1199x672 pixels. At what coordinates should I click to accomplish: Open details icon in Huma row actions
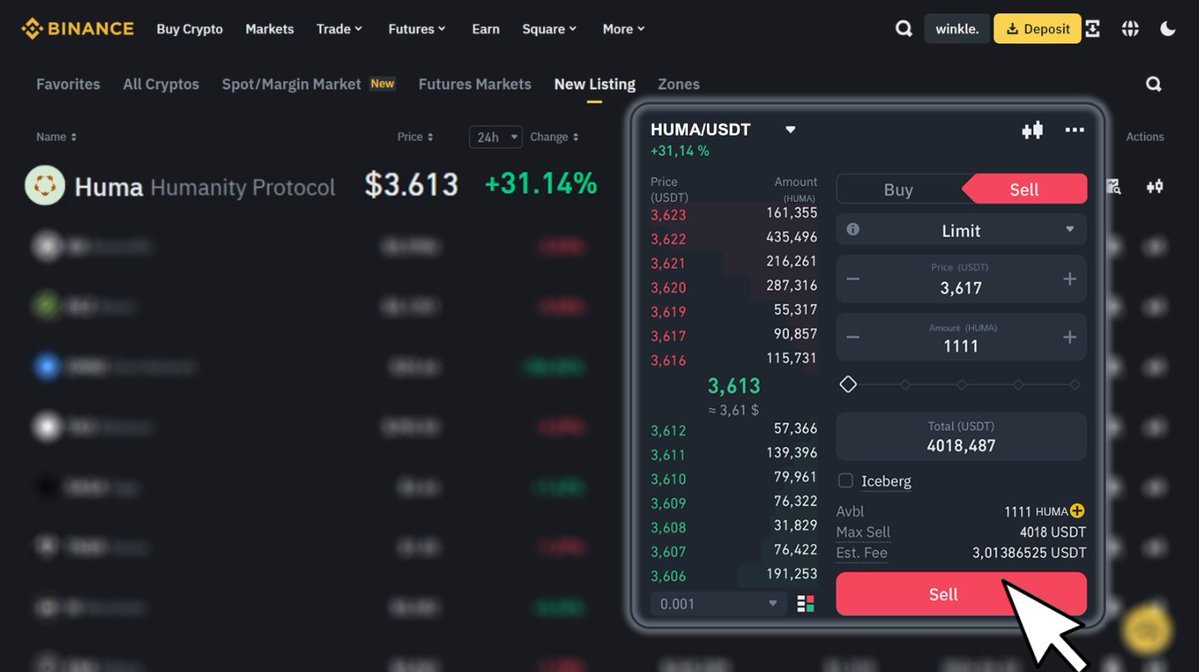[x=1113, y=187]
